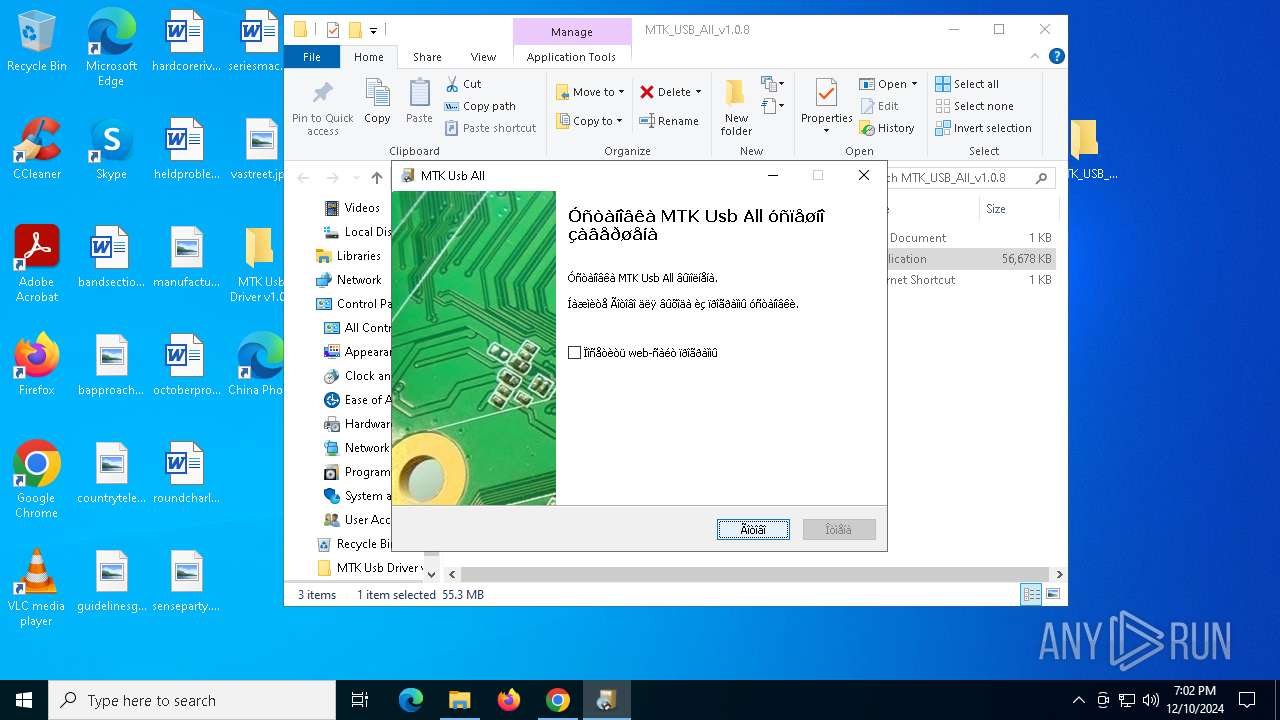Click the Edit command in ribbon

[879, 106]
